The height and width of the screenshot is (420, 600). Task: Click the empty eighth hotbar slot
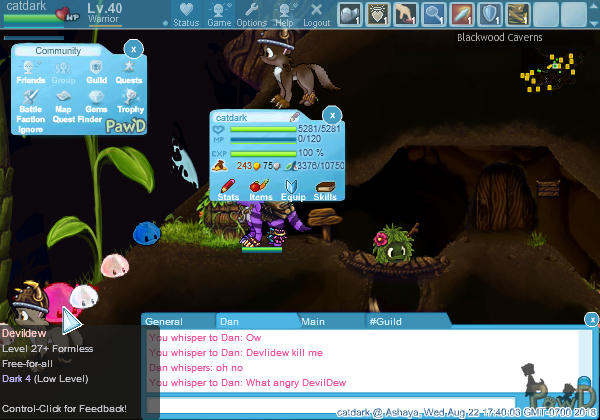click(x=546, y=15)
